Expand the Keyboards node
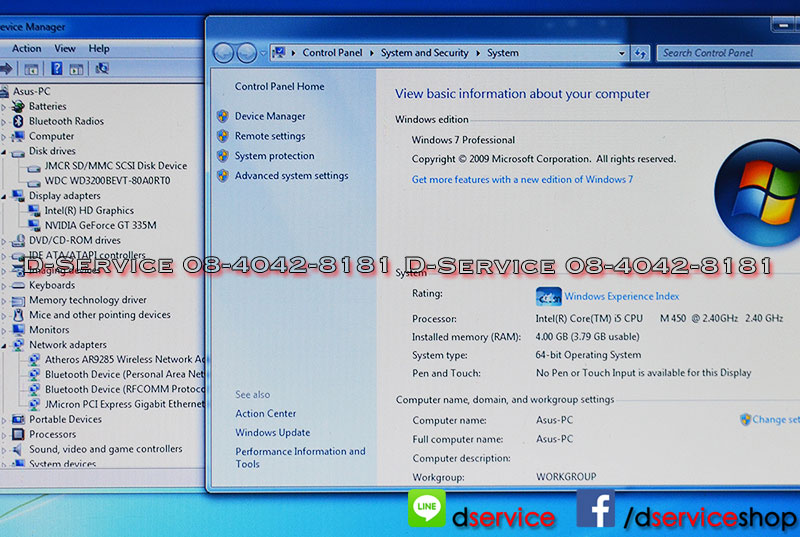The width and height of the screenshot is (800, 537). (4, 286)
